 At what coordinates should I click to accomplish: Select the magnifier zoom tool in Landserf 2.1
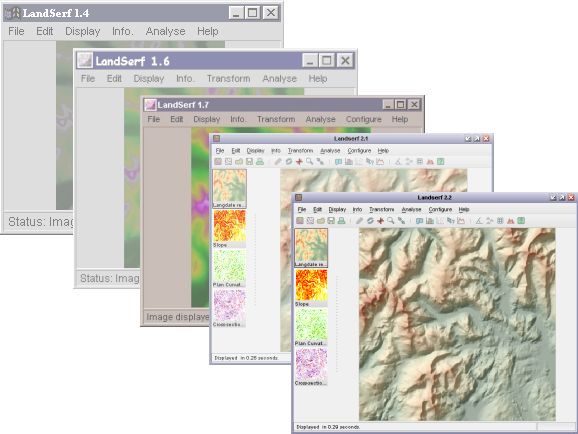pos(309,162)
